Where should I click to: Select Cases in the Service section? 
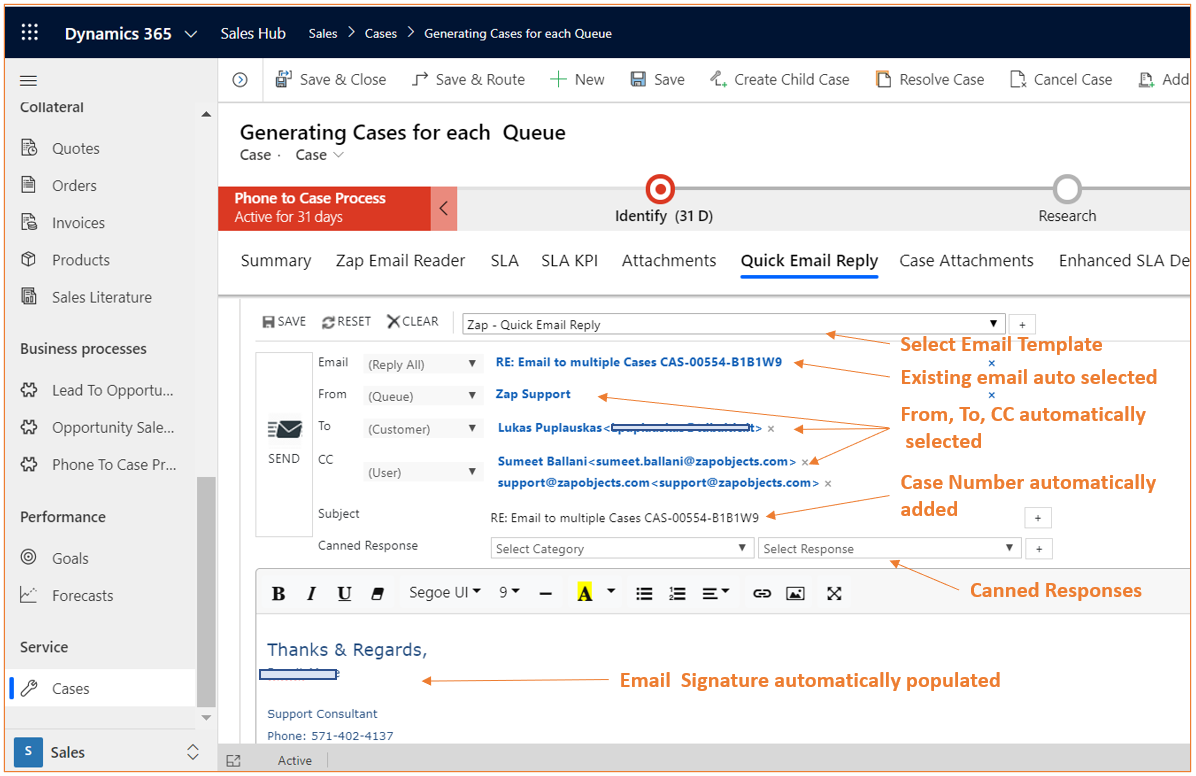(x=101, y=688)
